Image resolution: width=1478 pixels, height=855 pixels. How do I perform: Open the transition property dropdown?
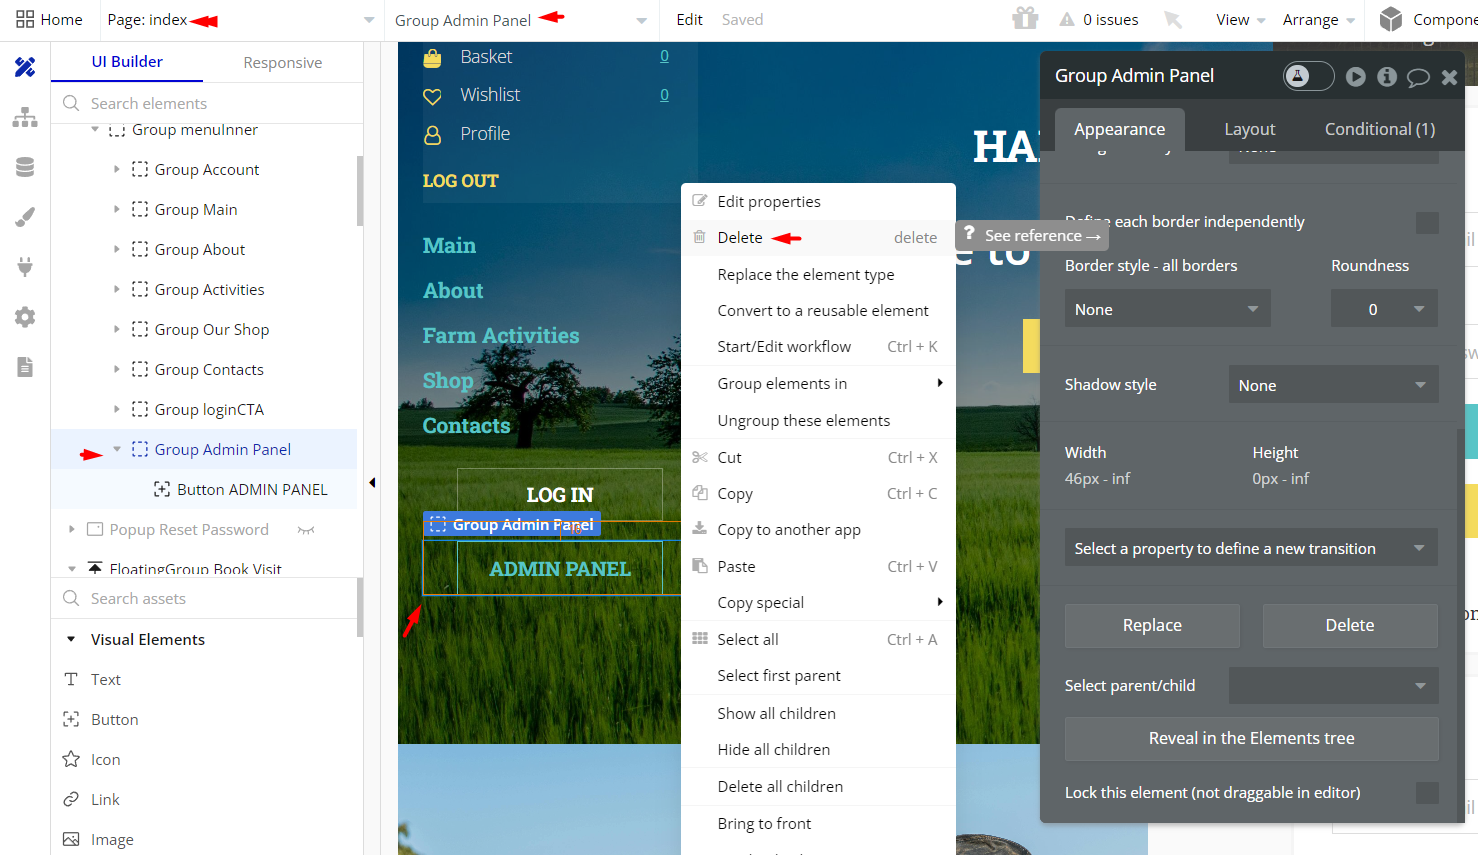[1251, 548]
